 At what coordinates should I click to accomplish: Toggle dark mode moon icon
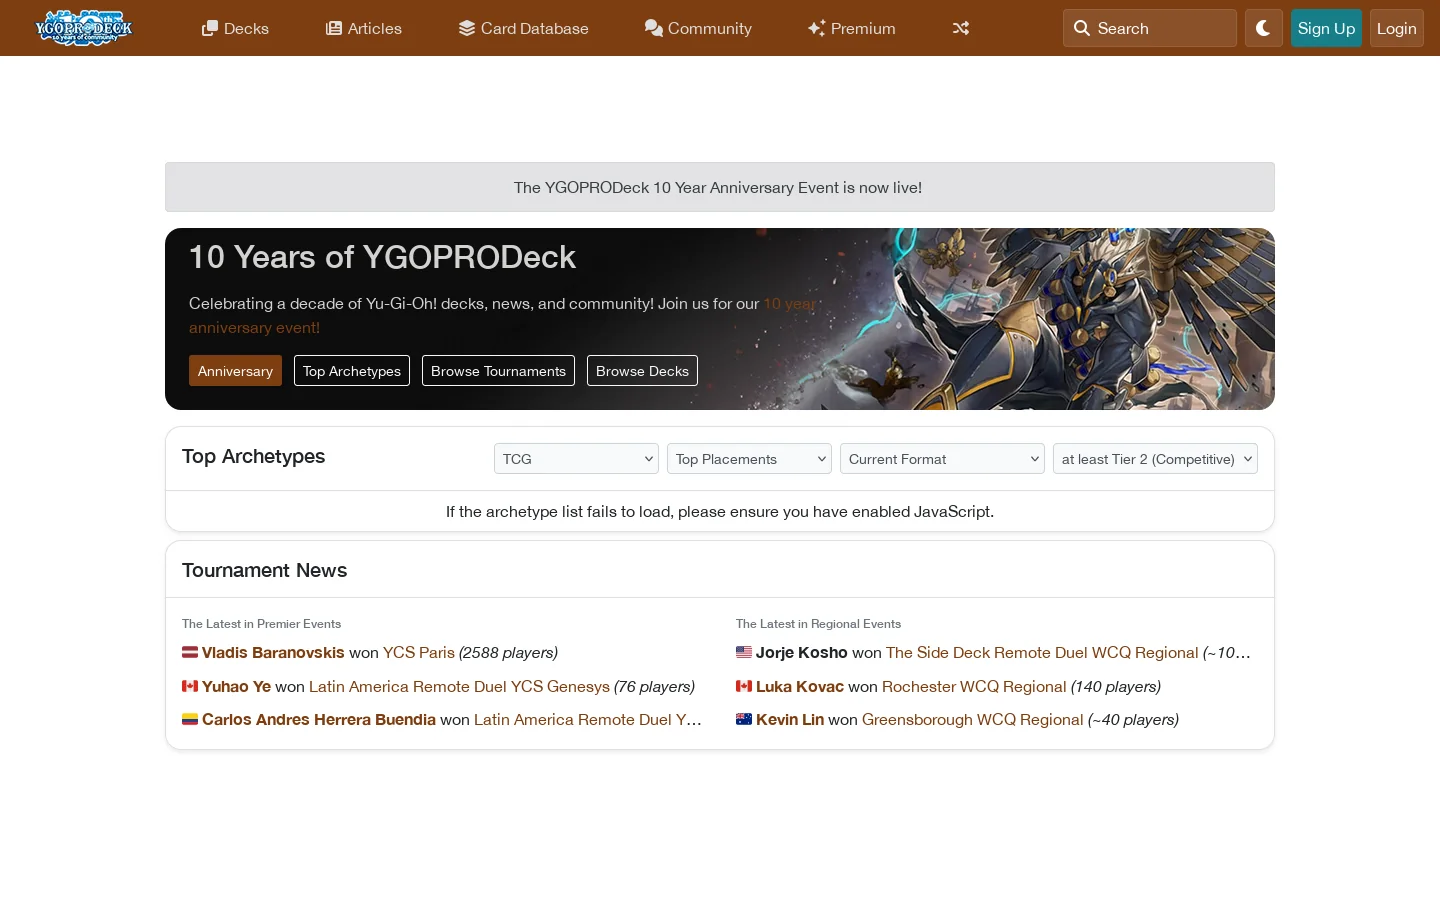[1263, 28]
